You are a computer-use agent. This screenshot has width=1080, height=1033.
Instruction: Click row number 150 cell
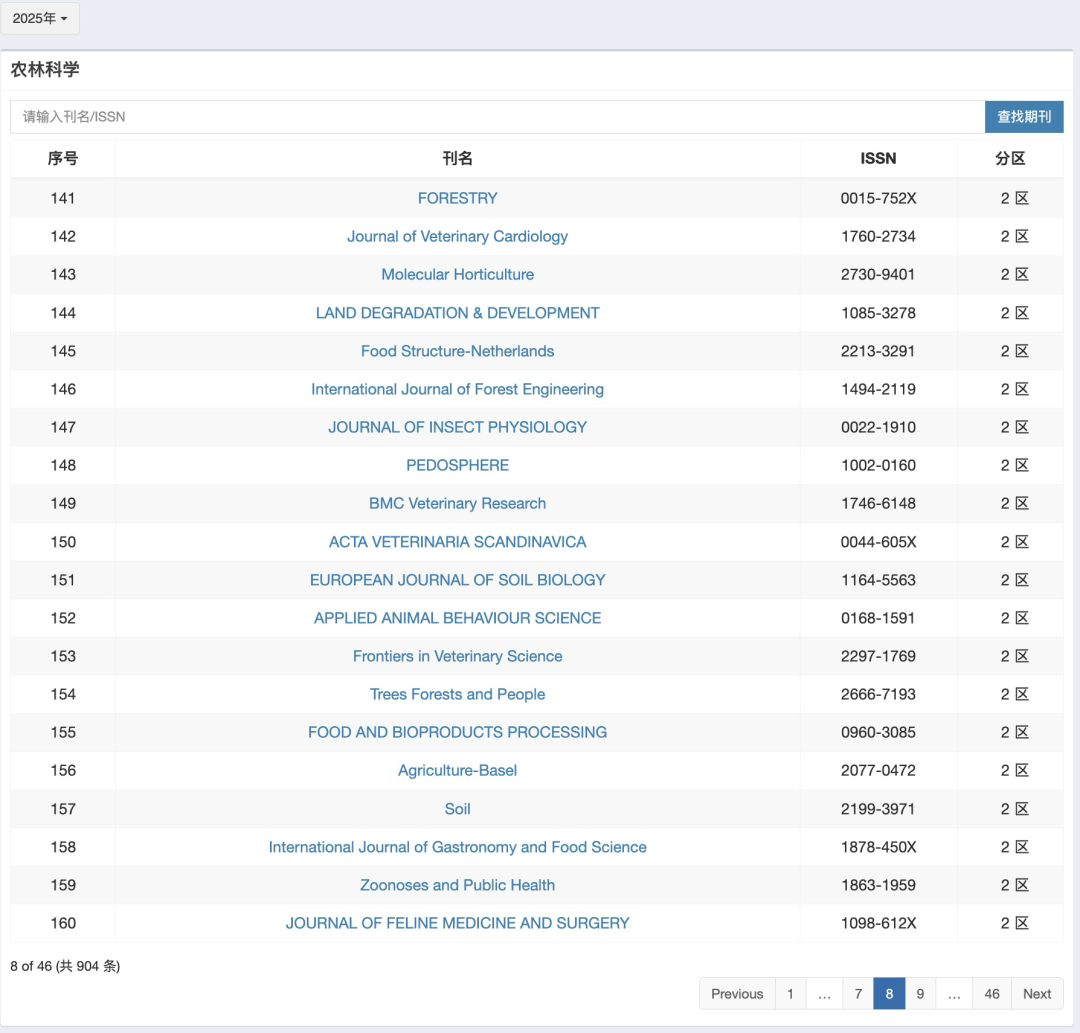(x=63, y=542)
